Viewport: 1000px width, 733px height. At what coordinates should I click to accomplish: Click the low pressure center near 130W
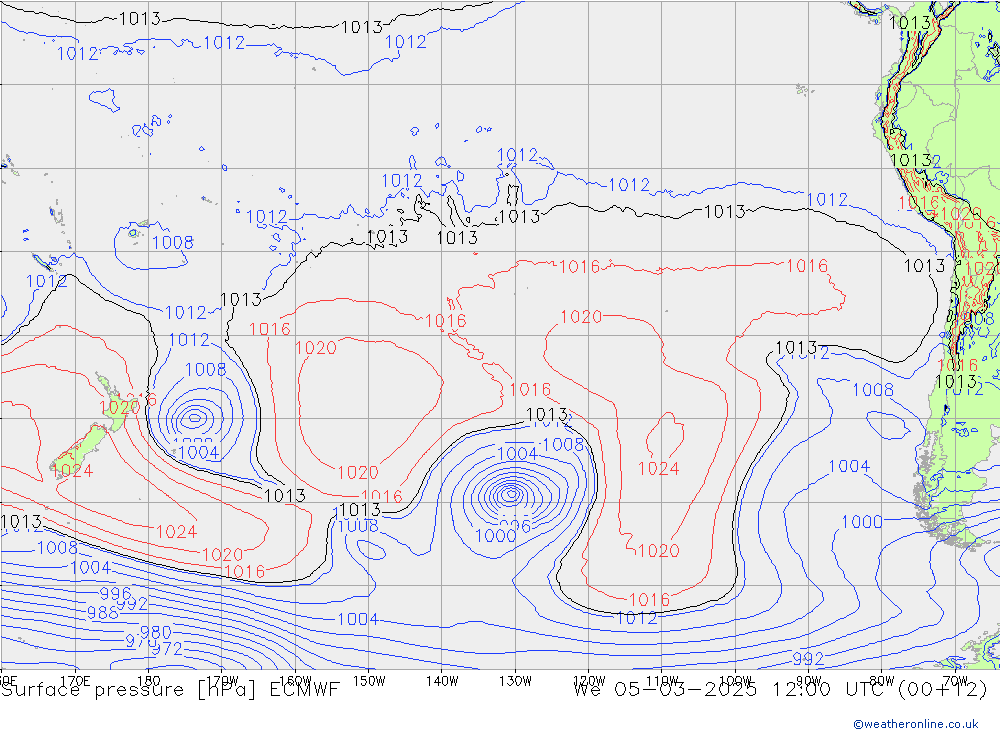click(511, 492)
